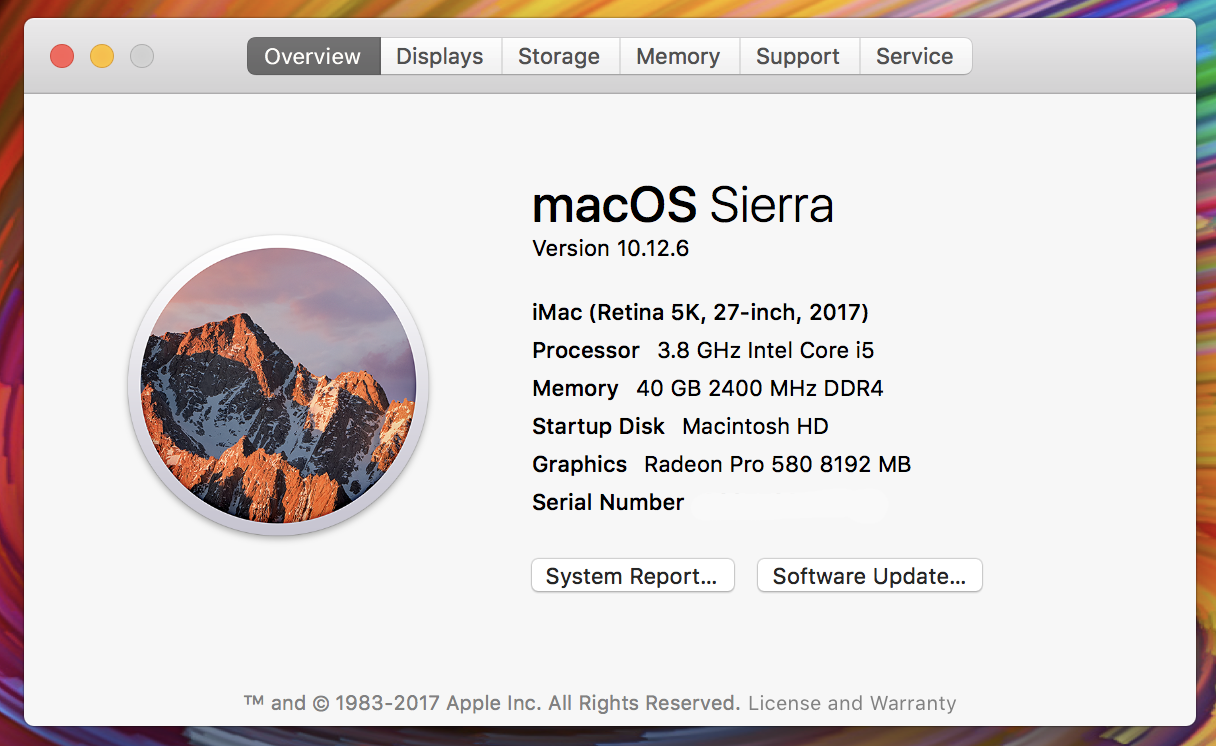Screen dimensions: 1216x746
Task: Click the Graphics label
Action: pyautogui.click(x=580, y=464)
